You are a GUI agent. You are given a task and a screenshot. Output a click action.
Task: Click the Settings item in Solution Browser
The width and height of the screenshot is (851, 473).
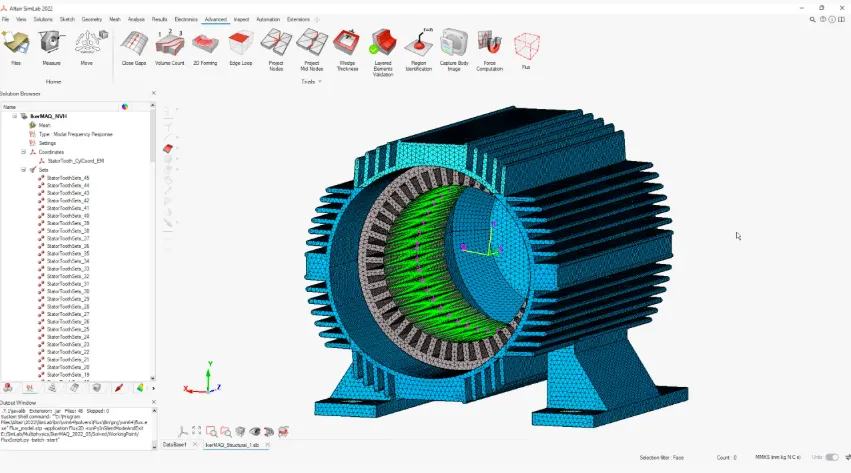pos(47,143)
